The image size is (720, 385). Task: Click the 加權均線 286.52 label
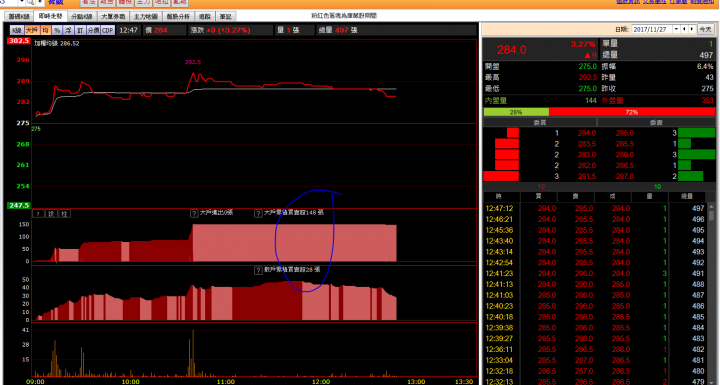point(56,44)
